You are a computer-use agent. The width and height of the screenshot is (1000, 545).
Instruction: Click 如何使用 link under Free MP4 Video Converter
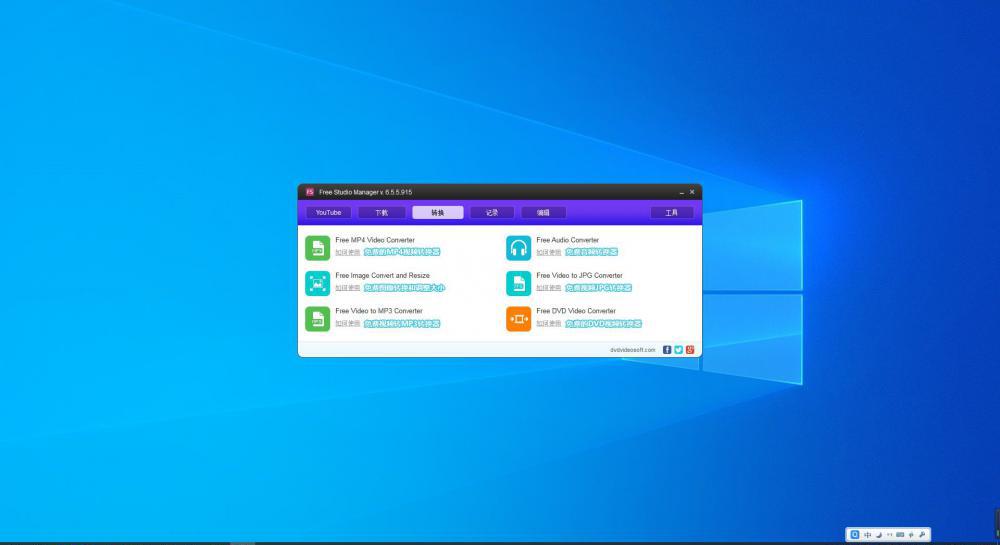pyautogui.click(x=348, y=252)
